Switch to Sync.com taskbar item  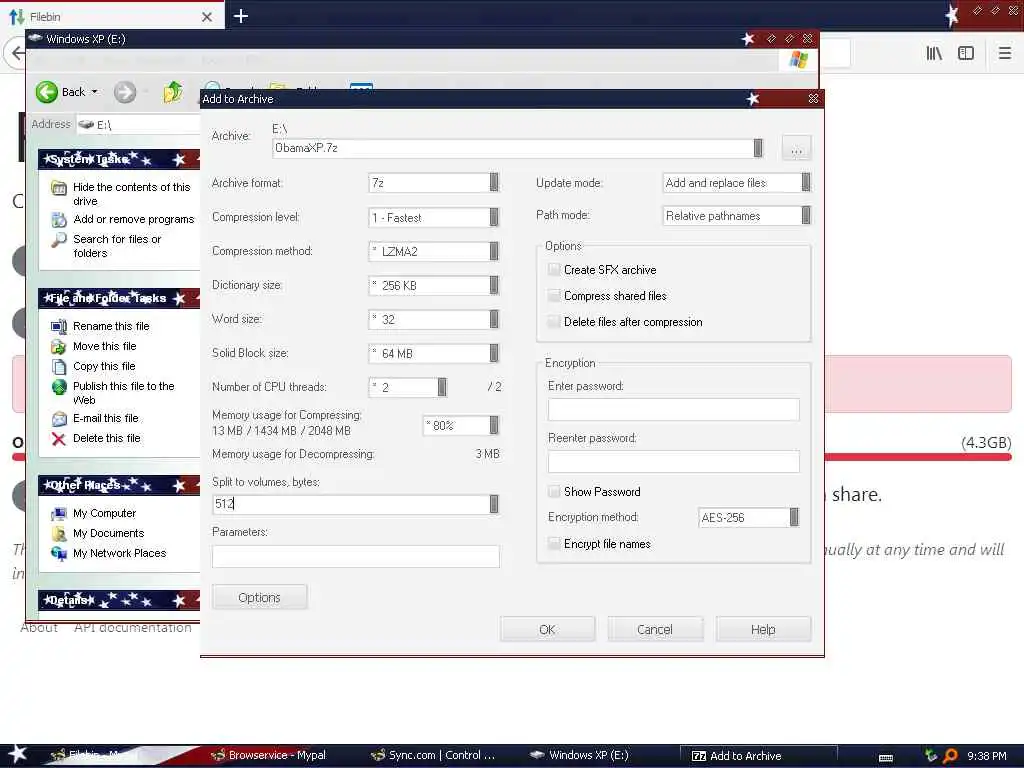click(432, 755)
